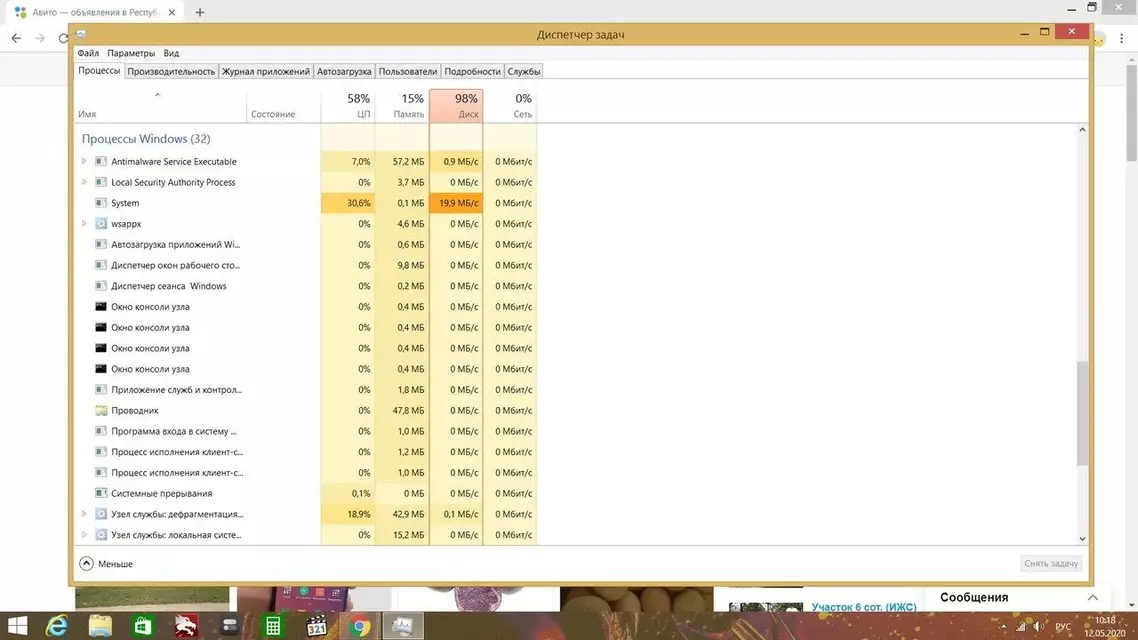This screenshot has width=1138, height=640.
Task: Open the Пользователи tab
Action: point(408,71)
